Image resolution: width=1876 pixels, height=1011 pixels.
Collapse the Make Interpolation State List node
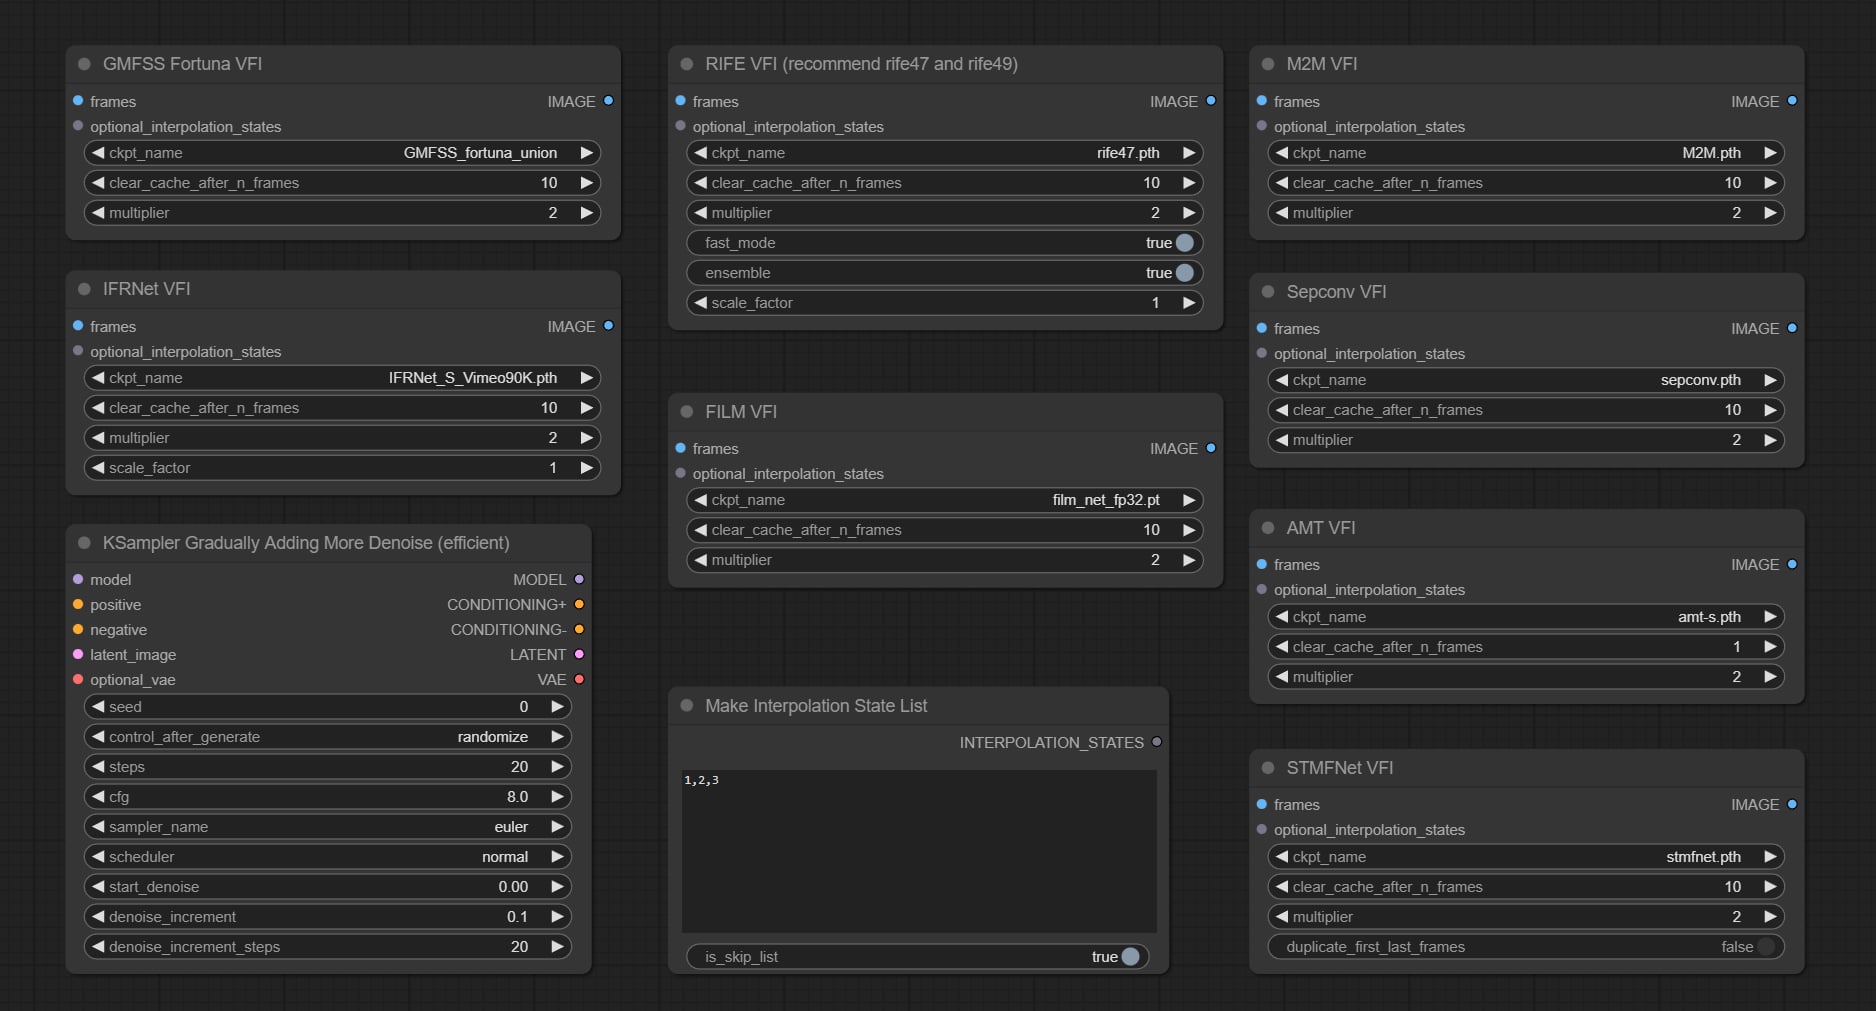click(x=687, y=706)
